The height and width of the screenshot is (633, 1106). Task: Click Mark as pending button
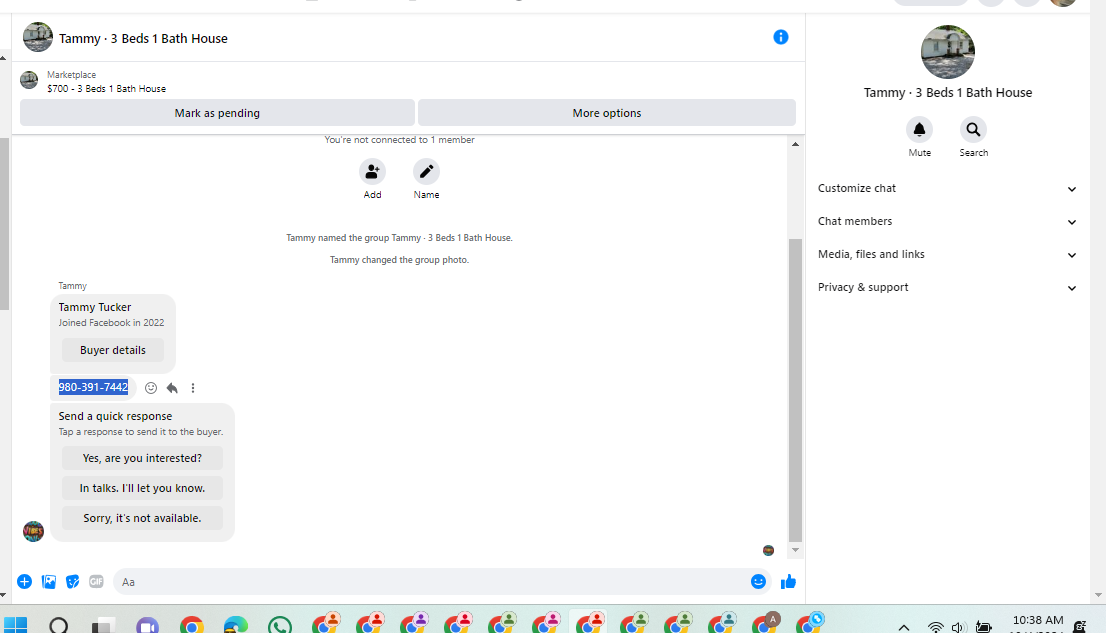(x=217, y=113)
